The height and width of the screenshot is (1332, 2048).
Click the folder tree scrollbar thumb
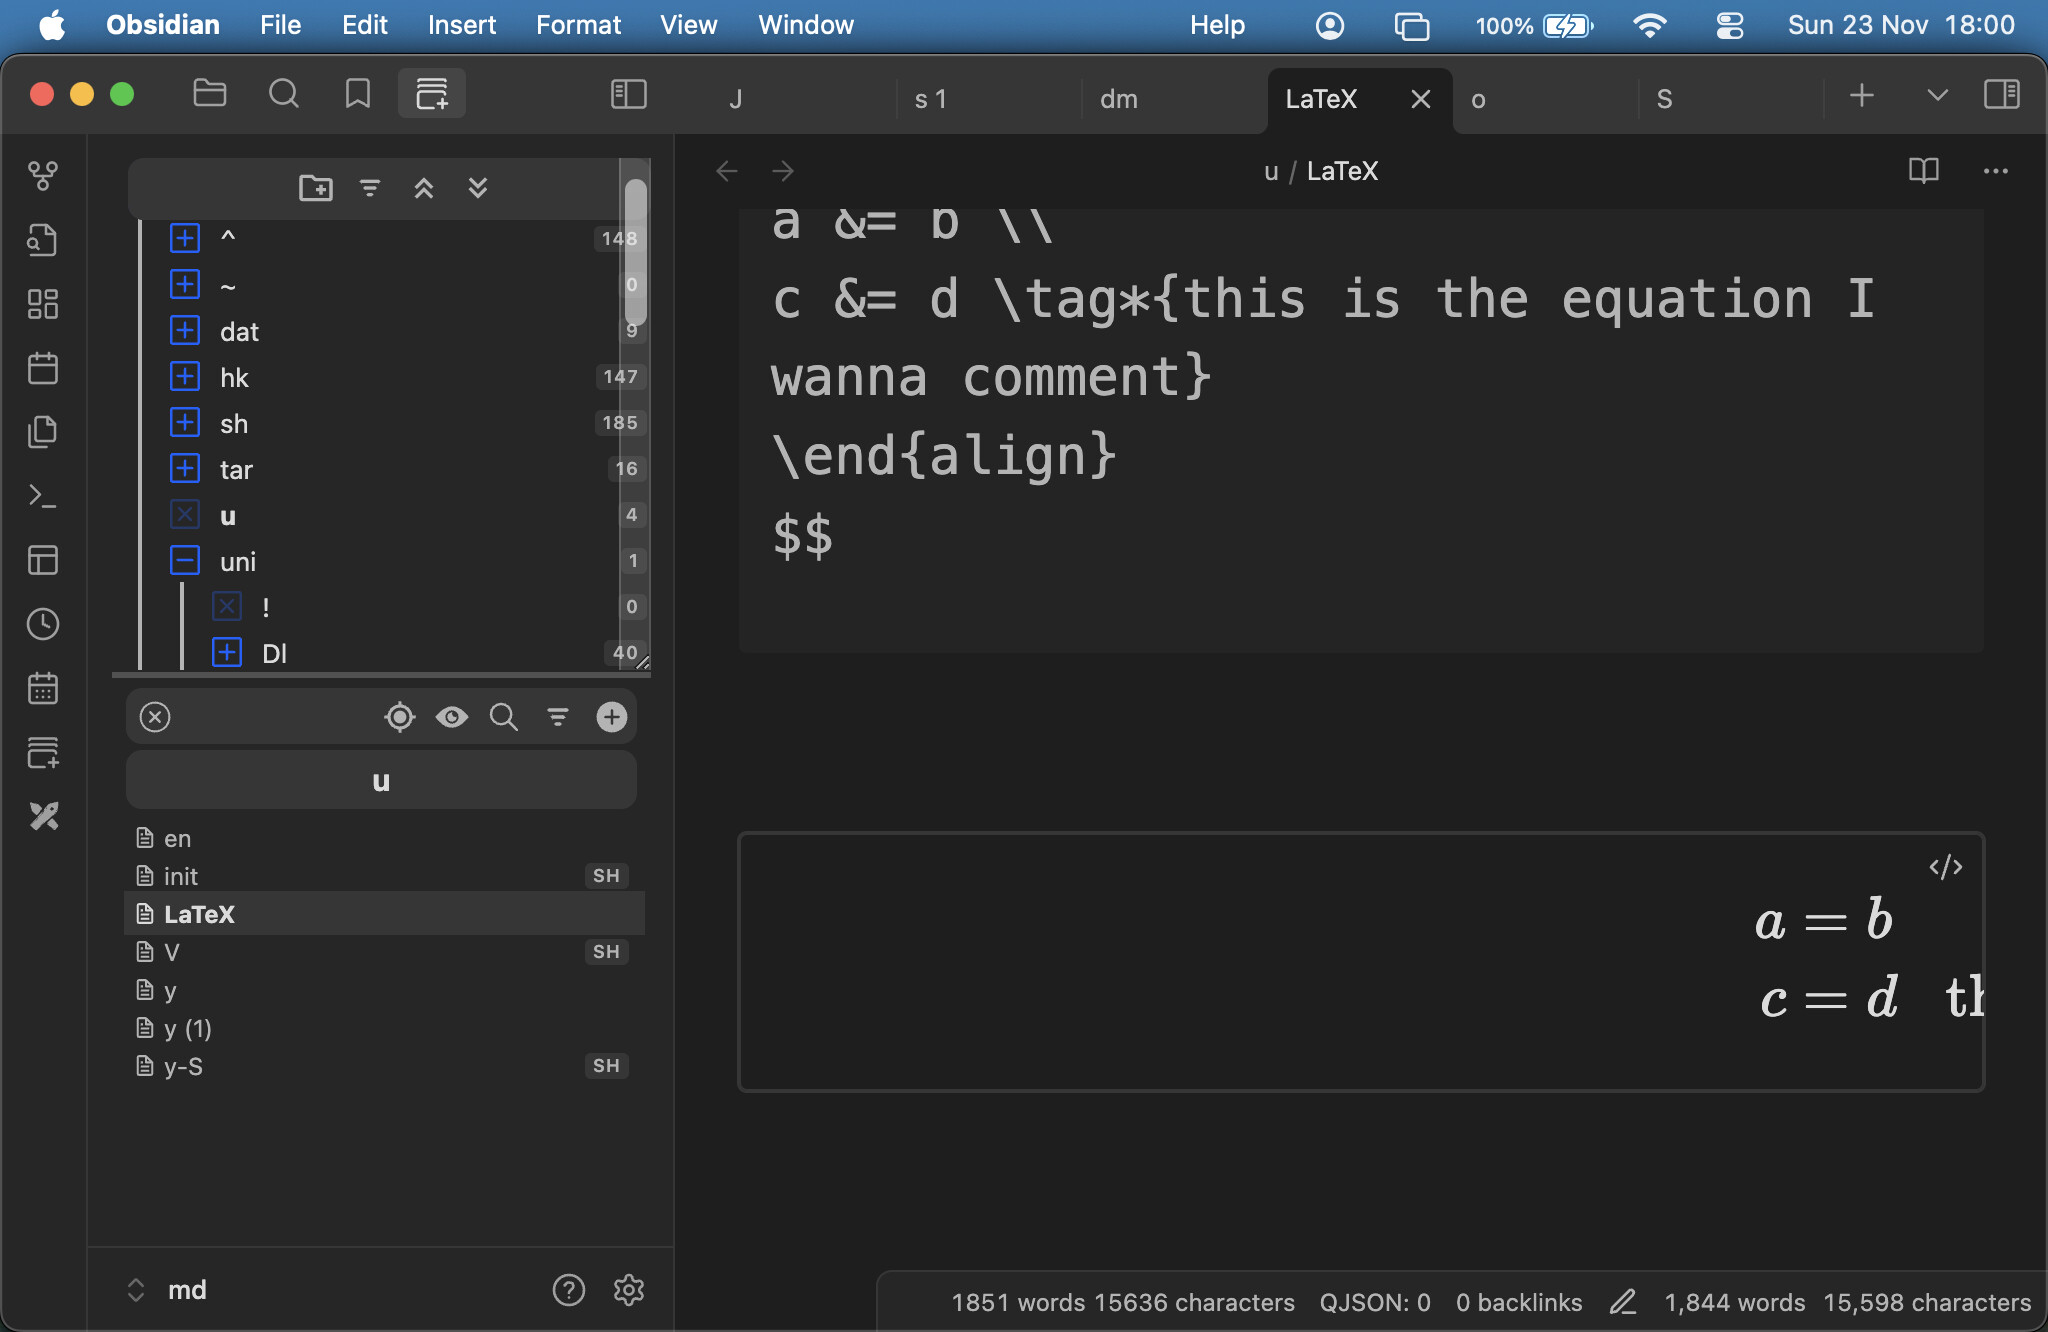635,250
